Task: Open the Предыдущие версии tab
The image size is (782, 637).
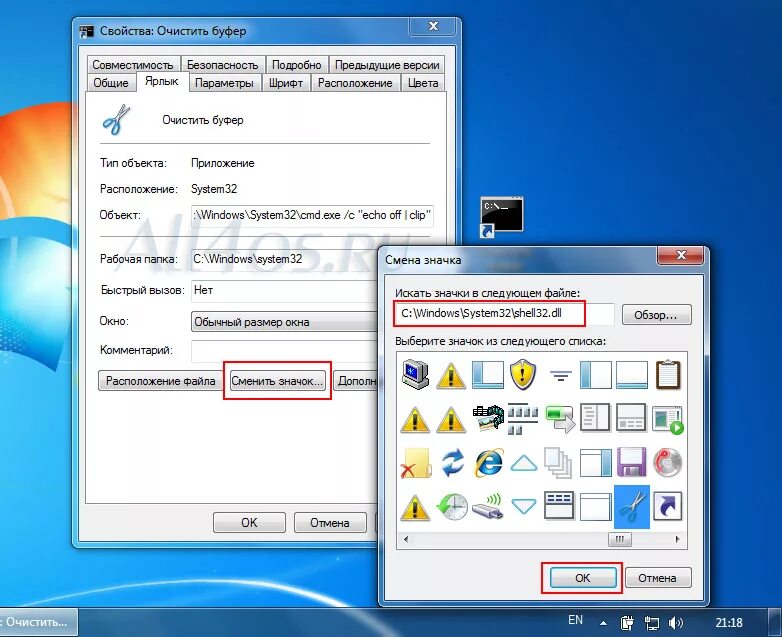Action: click(387, 65)
